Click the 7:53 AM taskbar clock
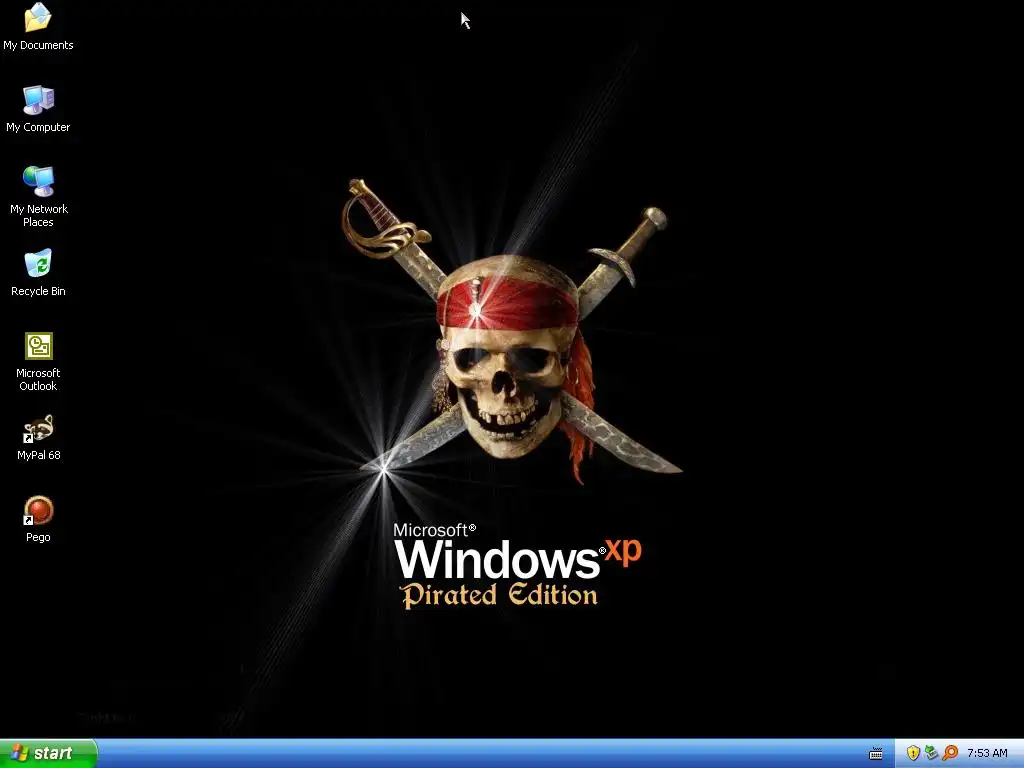 [x=987, y=753]
